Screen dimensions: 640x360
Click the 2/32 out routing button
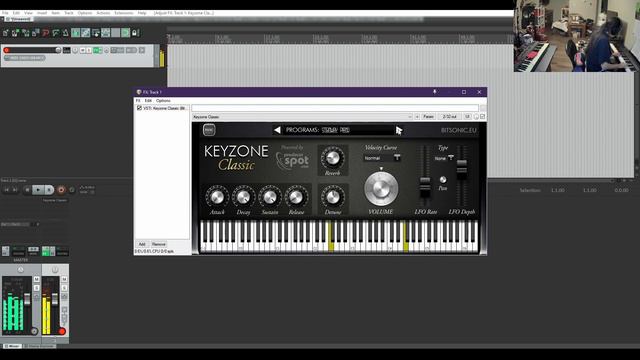449,117
